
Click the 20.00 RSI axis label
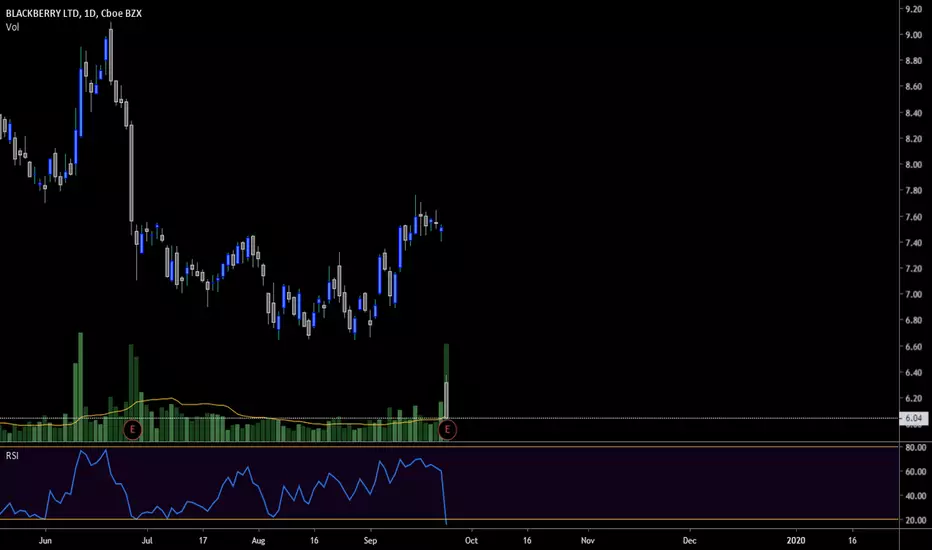(x=915, y=520)
